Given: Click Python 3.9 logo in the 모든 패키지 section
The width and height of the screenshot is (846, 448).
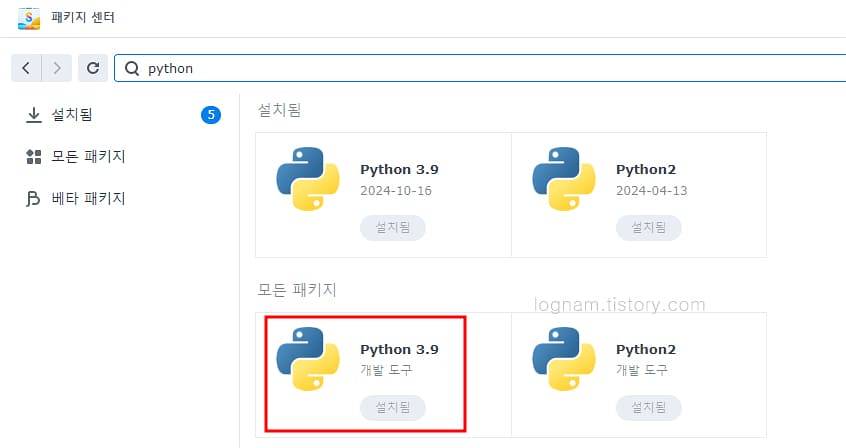Looking at the screenshot, I should (x=308, y=358).
